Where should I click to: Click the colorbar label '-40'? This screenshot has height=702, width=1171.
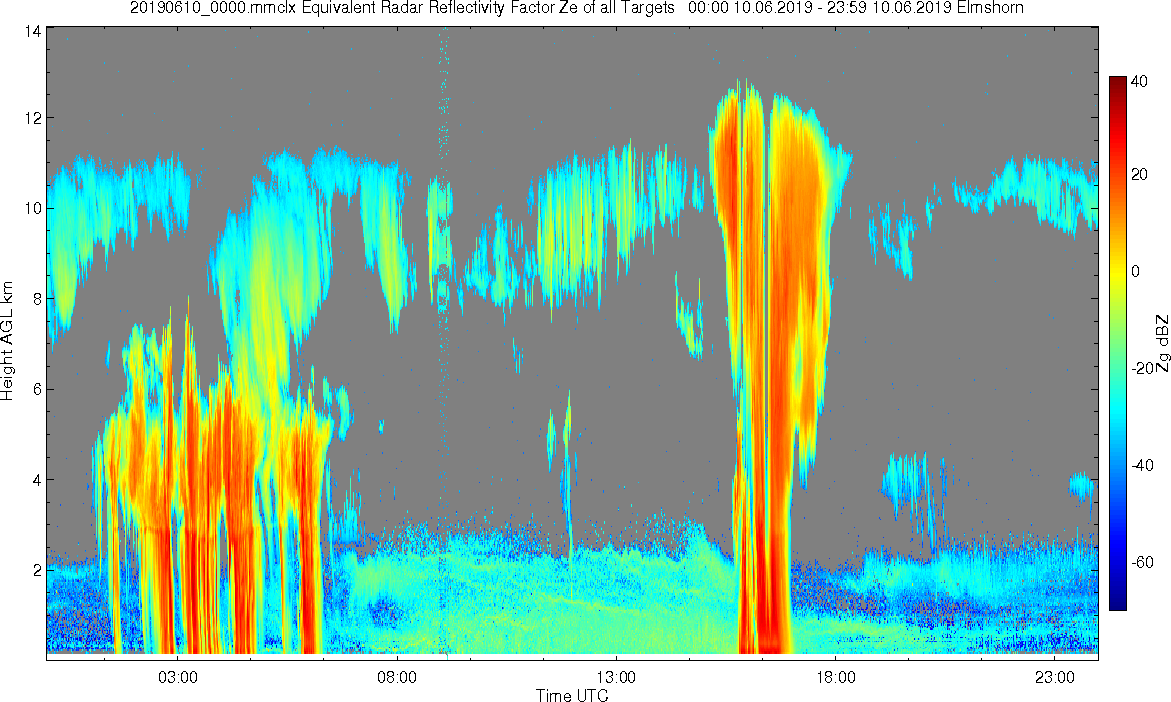point(1142,465)
